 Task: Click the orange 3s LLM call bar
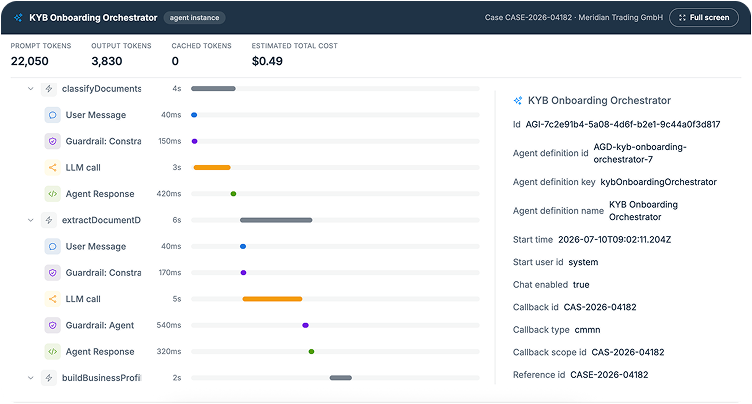[x=212, y=167]
